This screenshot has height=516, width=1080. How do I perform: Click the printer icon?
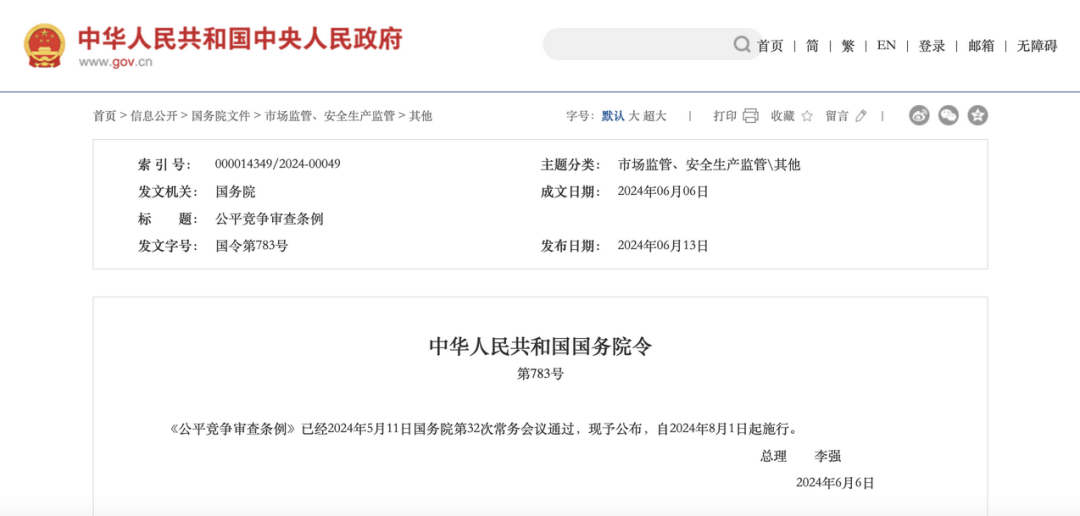pyautogui.click(x=751, y=116)
